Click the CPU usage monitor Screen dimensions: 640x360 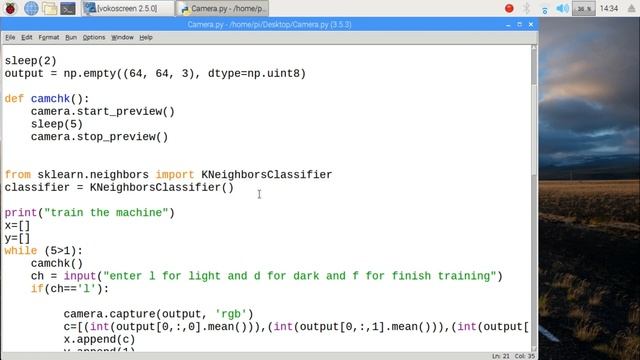584,9
